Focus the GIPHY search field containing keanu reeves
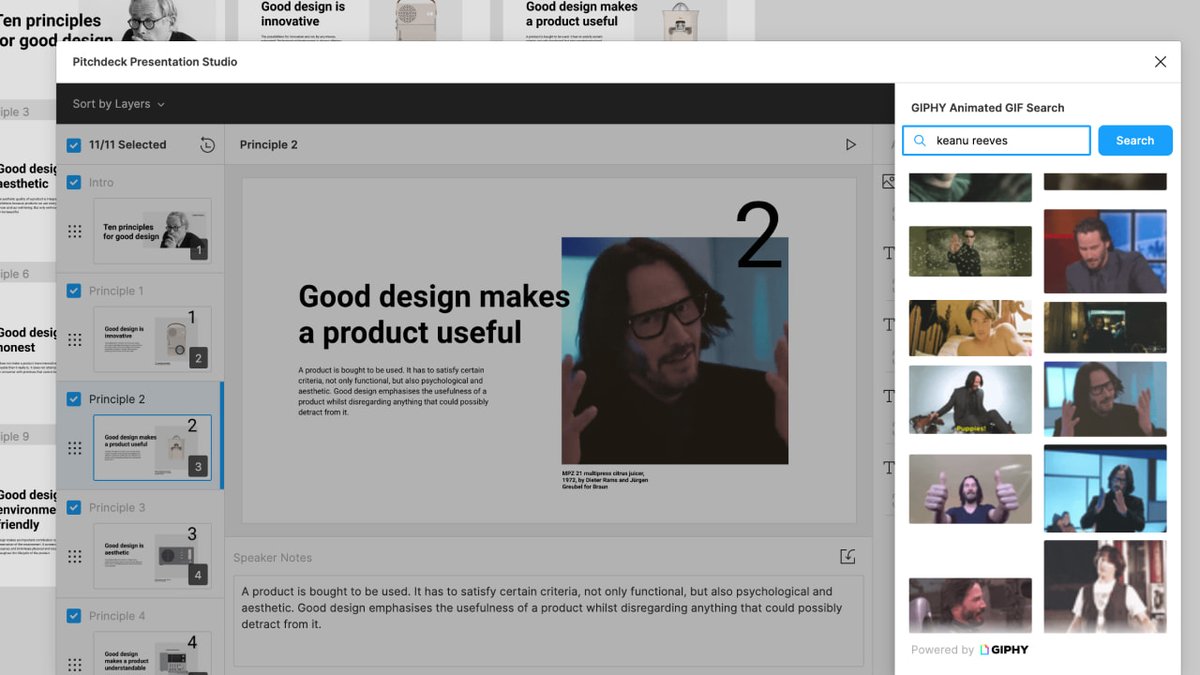Screen dimensions: 1200x675 (x=996, y=141)
